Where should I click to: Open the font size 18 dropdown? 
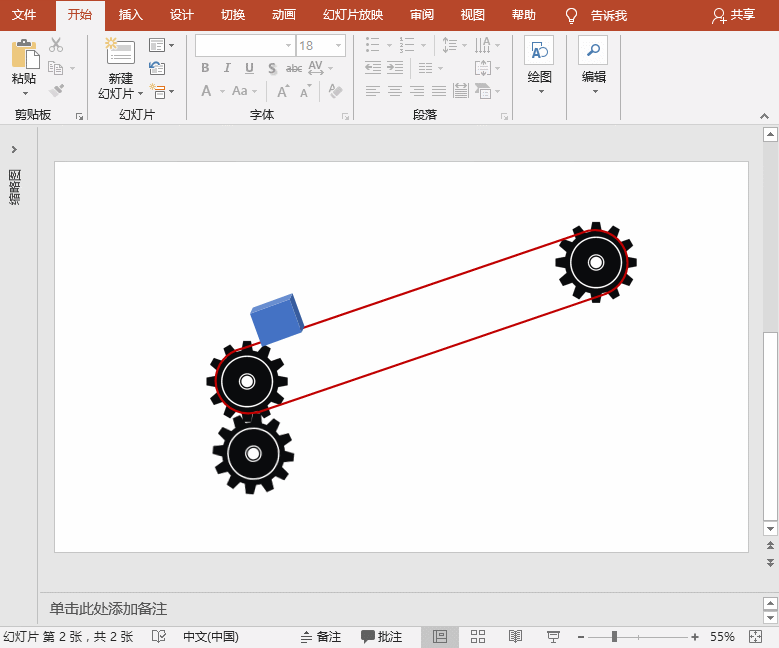point(339,46)
